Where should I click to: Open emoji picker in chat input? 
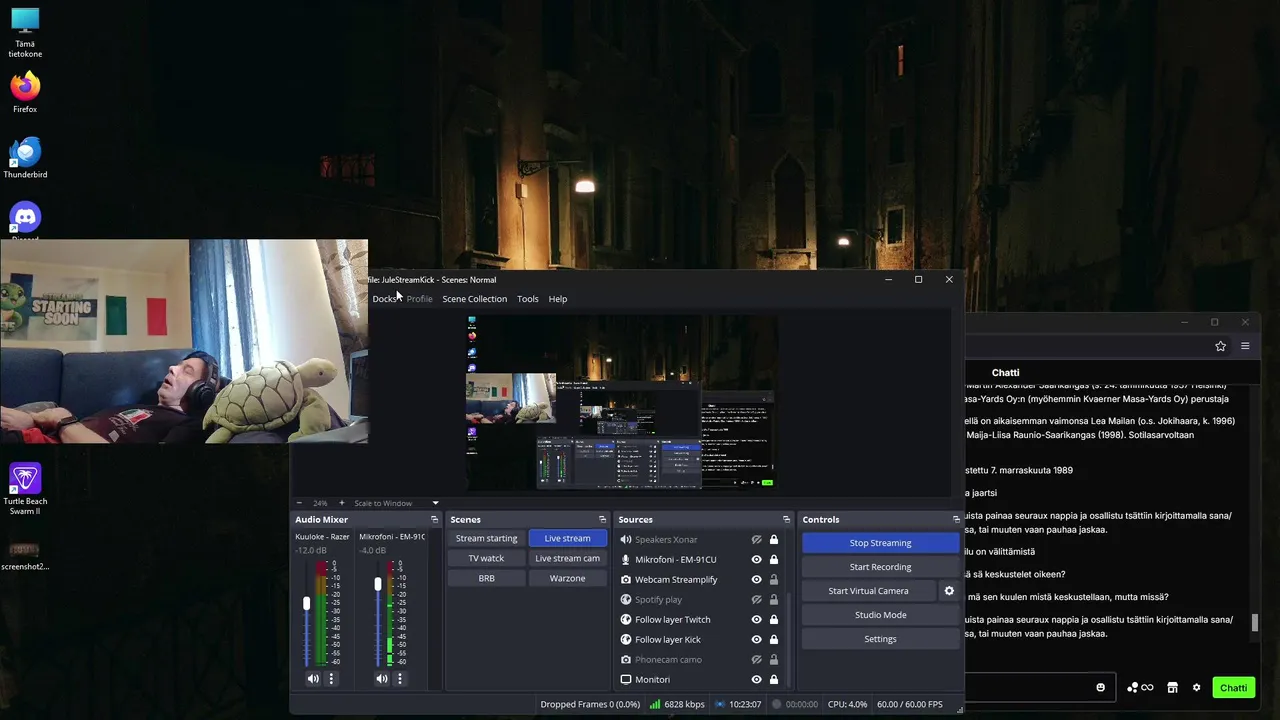[1101, 688]
